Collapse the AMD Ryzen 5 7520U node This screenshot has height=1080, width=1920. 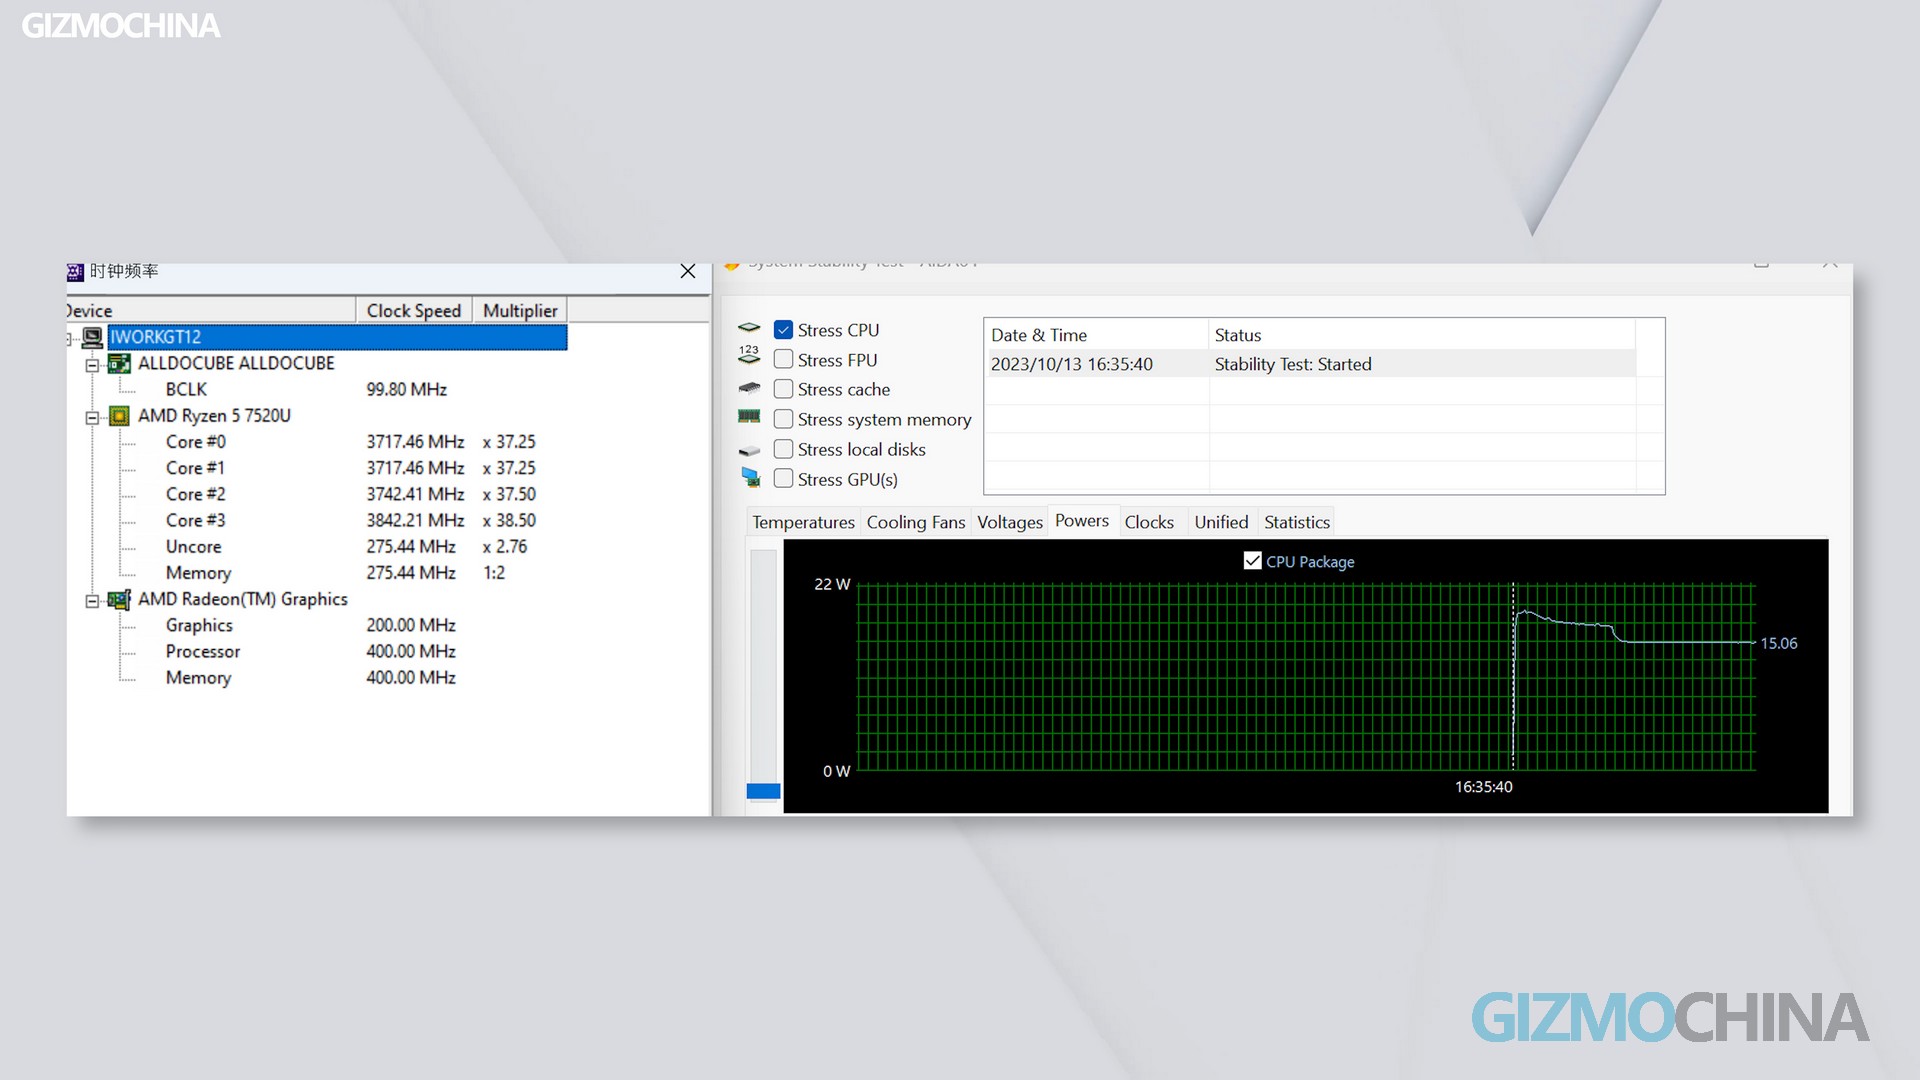[92, 416]
